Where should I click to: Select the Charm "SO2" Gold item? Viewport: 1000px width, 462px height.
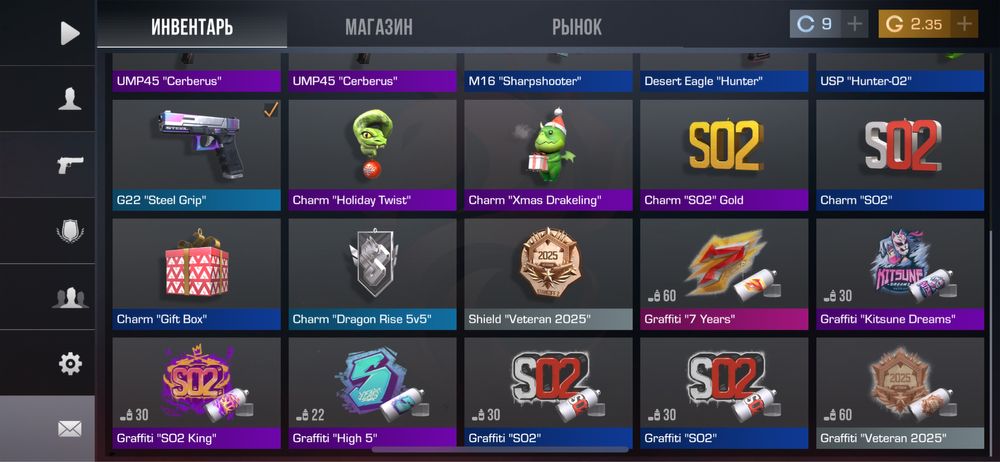(x=724, y=155)
